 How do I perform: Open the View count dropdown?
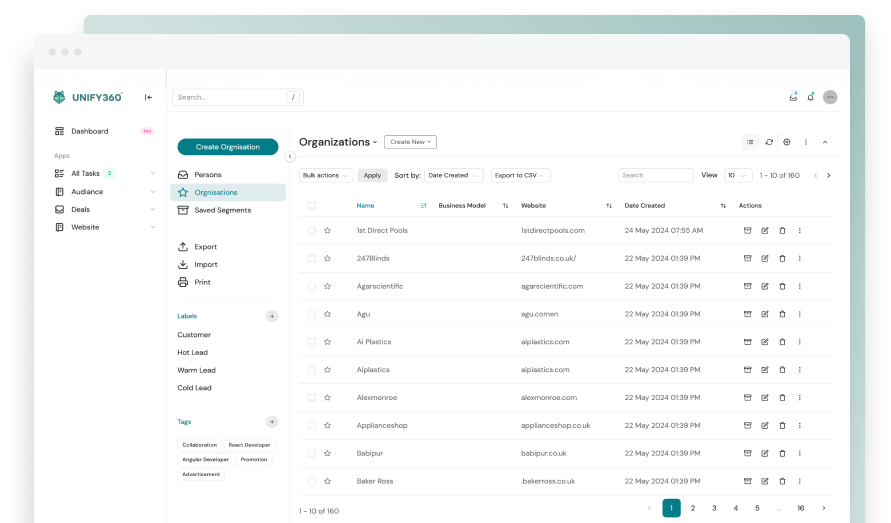[738, 176]
